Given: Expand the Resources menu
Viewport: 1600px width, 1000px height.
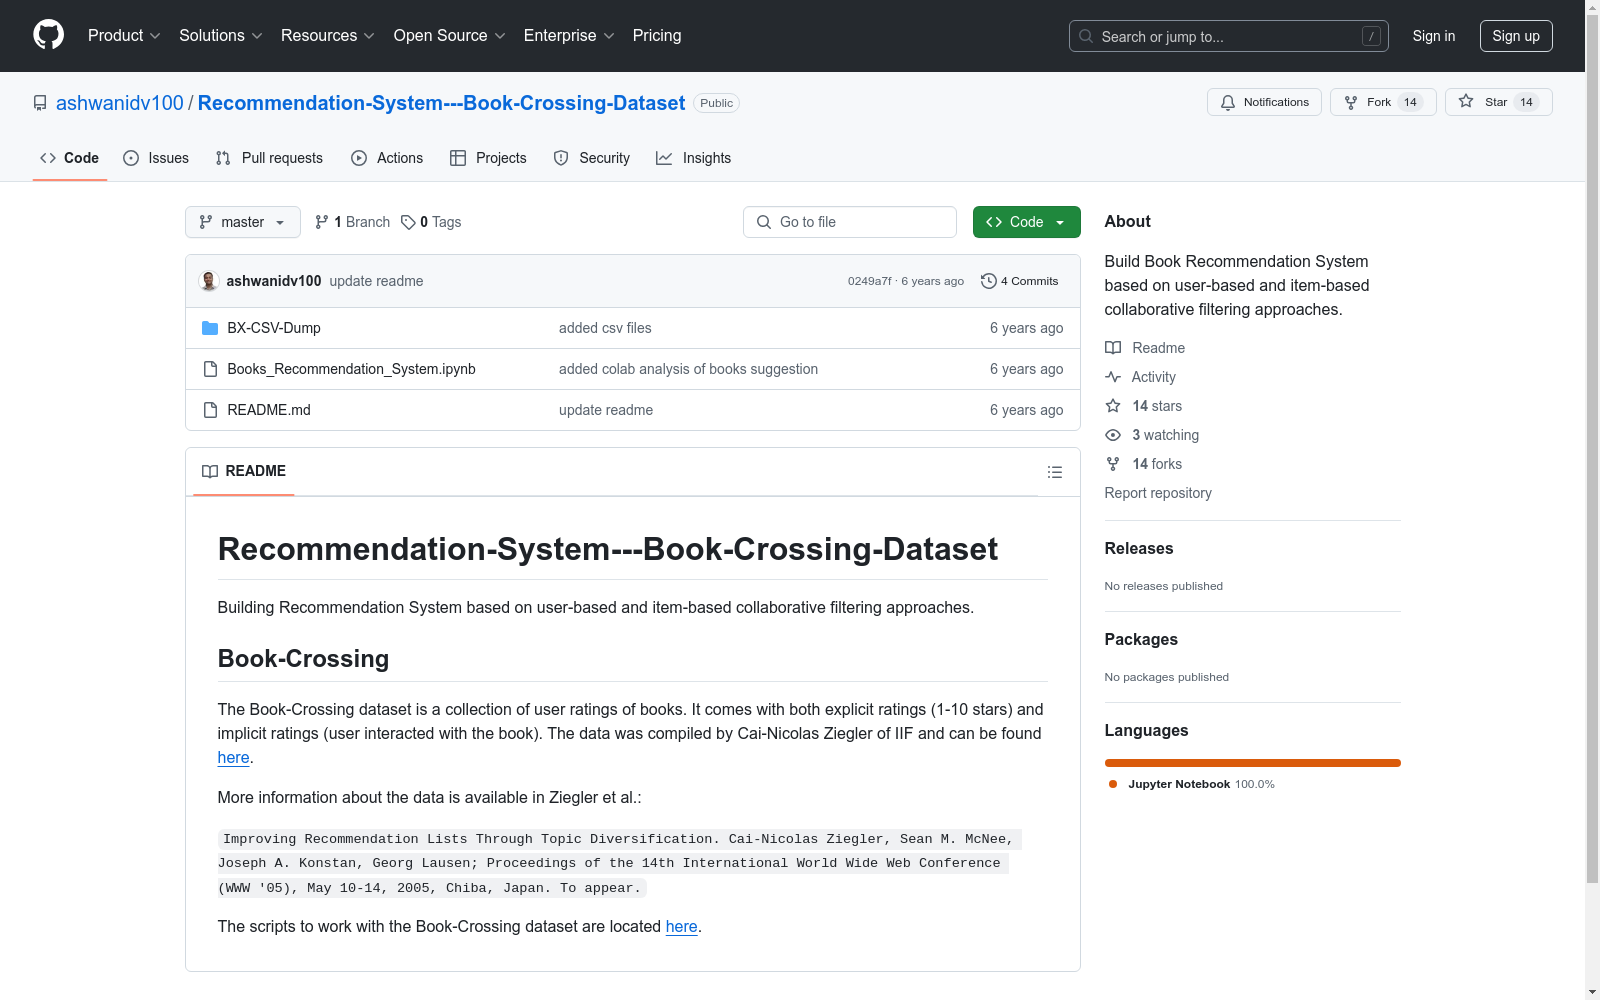Looking at the screenshot, I should coord(328,35).
